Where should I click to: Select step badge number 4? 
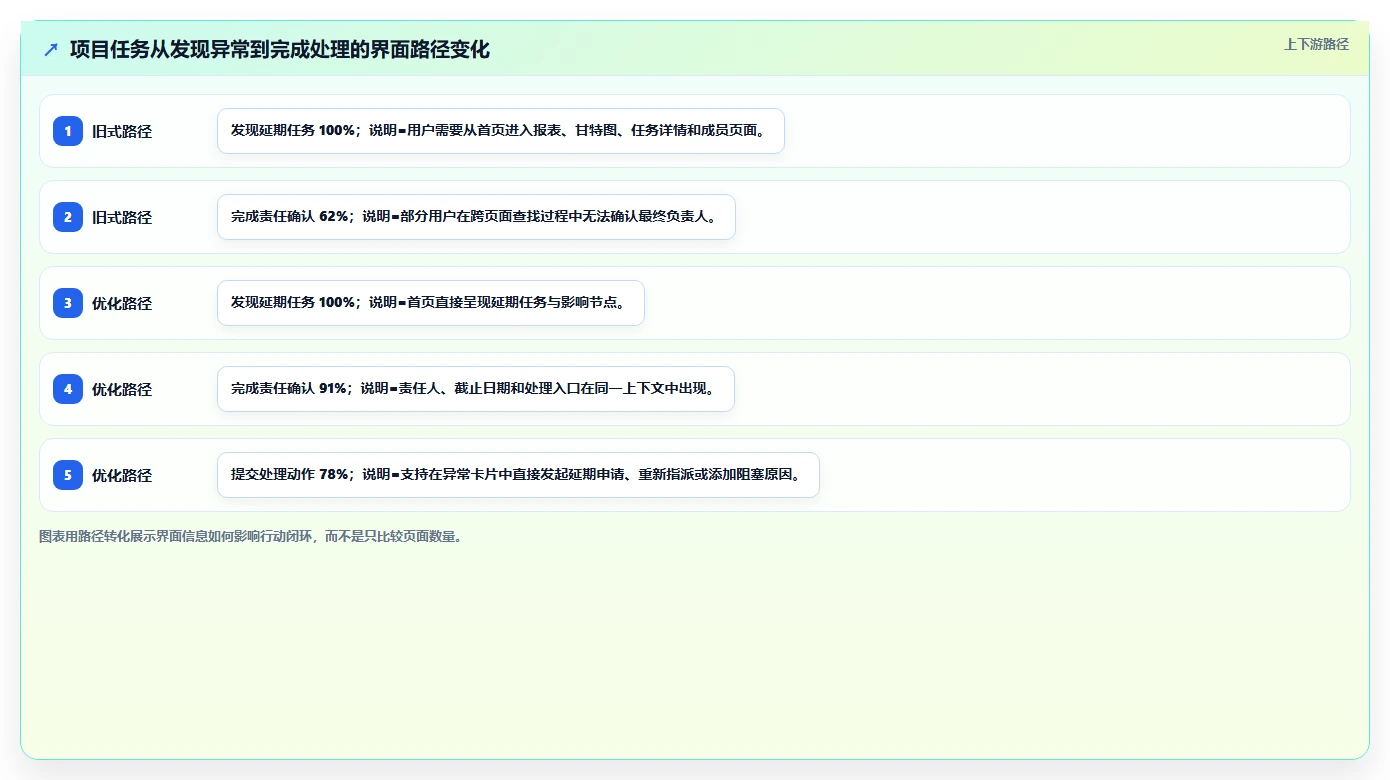pos(68,389)
